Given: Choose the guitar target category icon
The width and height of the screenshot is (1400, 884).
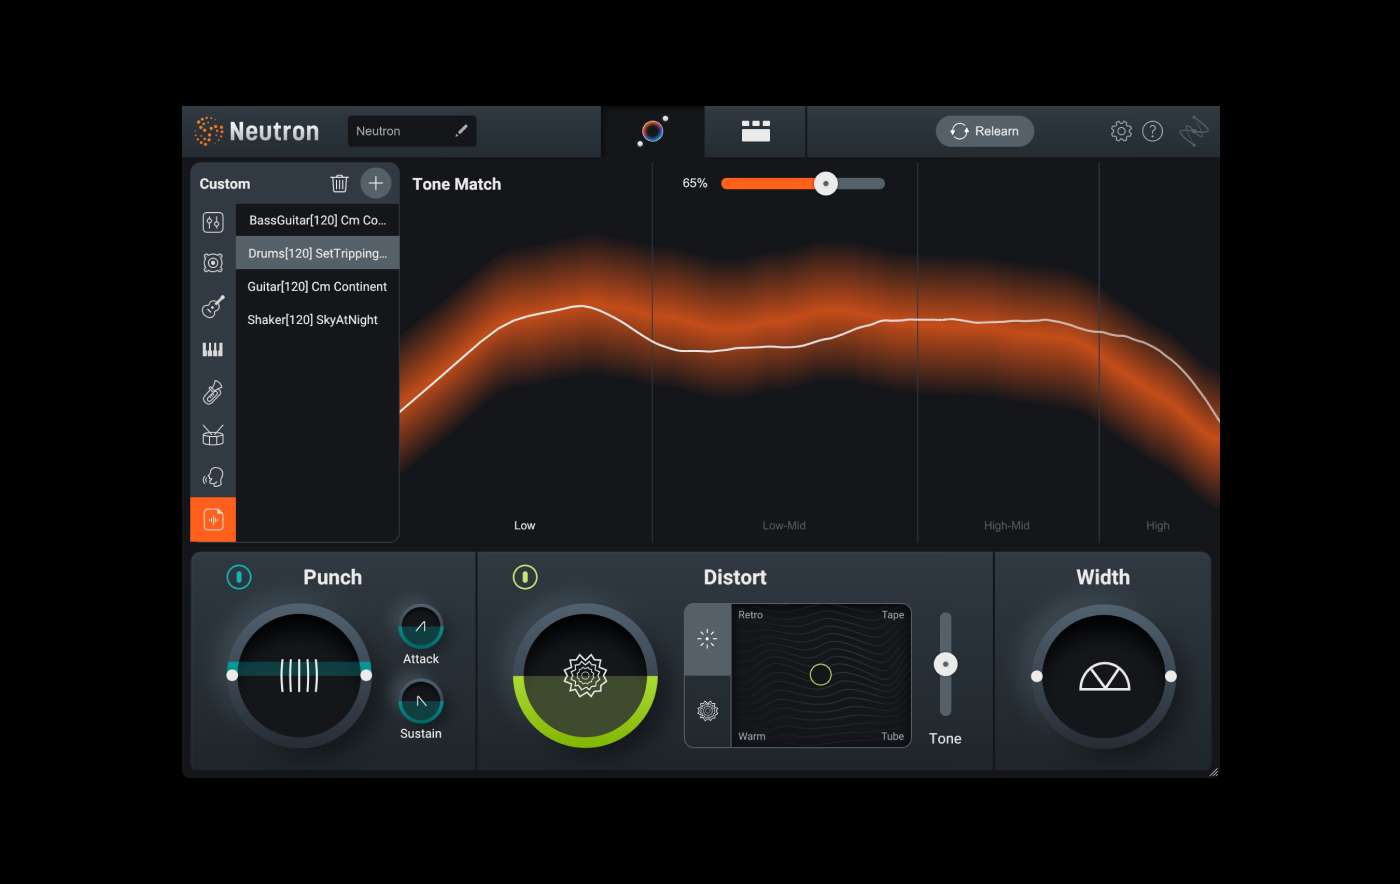Looking at the screenshot, I should coord(213,306).
